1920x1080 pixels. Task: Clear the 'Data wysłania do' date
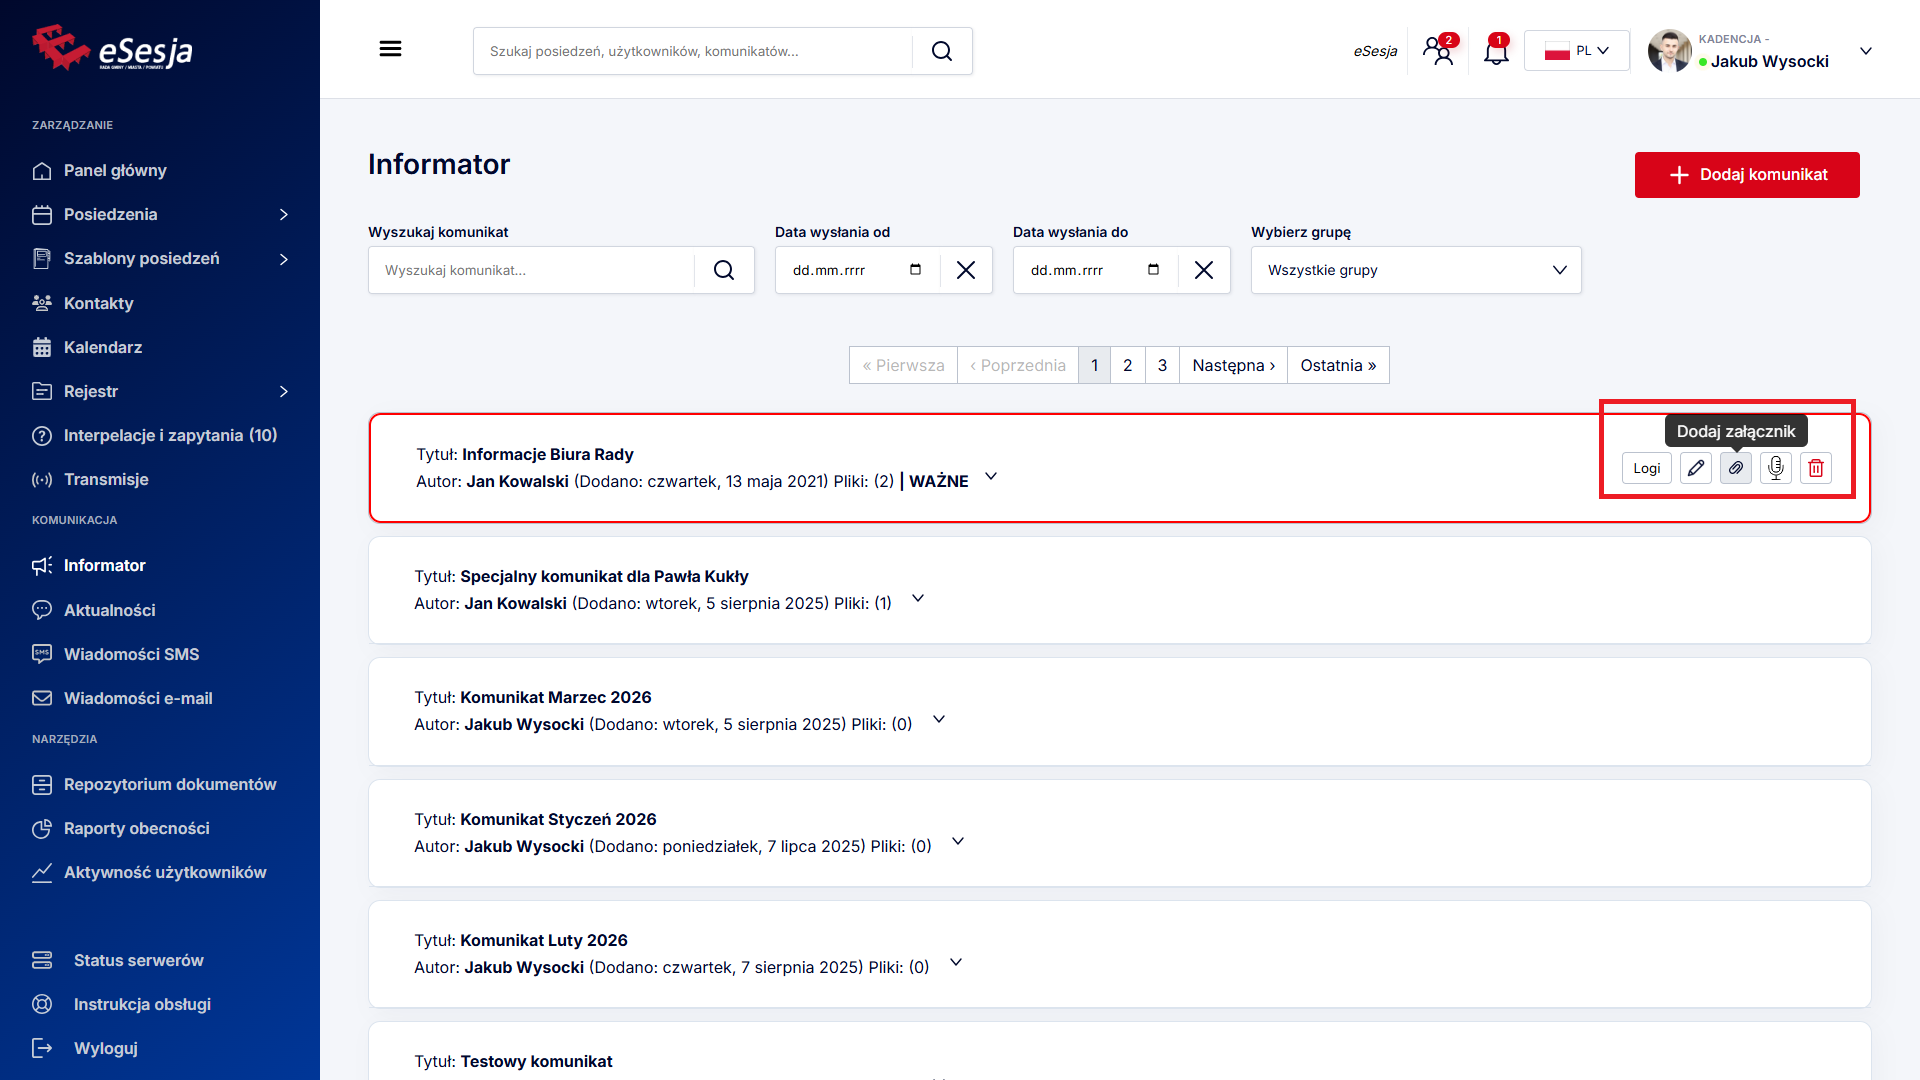pyautogui.click(x=1204, y=270)
